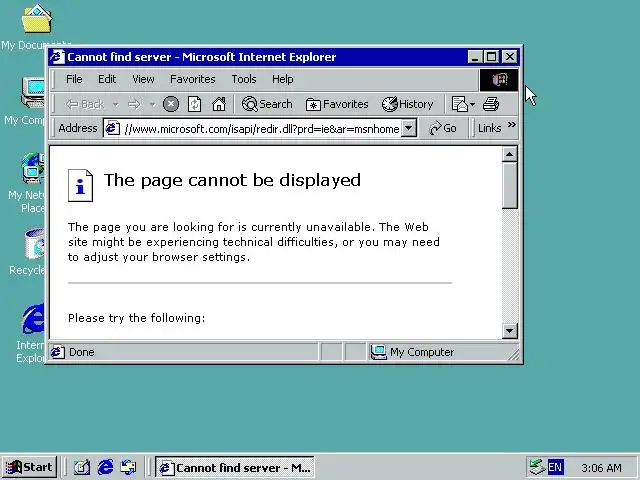The width and height of the screenshot is (640, 480).
Task: Expand the Forward button dropdown arrow
Action: [x=152, y=105]
